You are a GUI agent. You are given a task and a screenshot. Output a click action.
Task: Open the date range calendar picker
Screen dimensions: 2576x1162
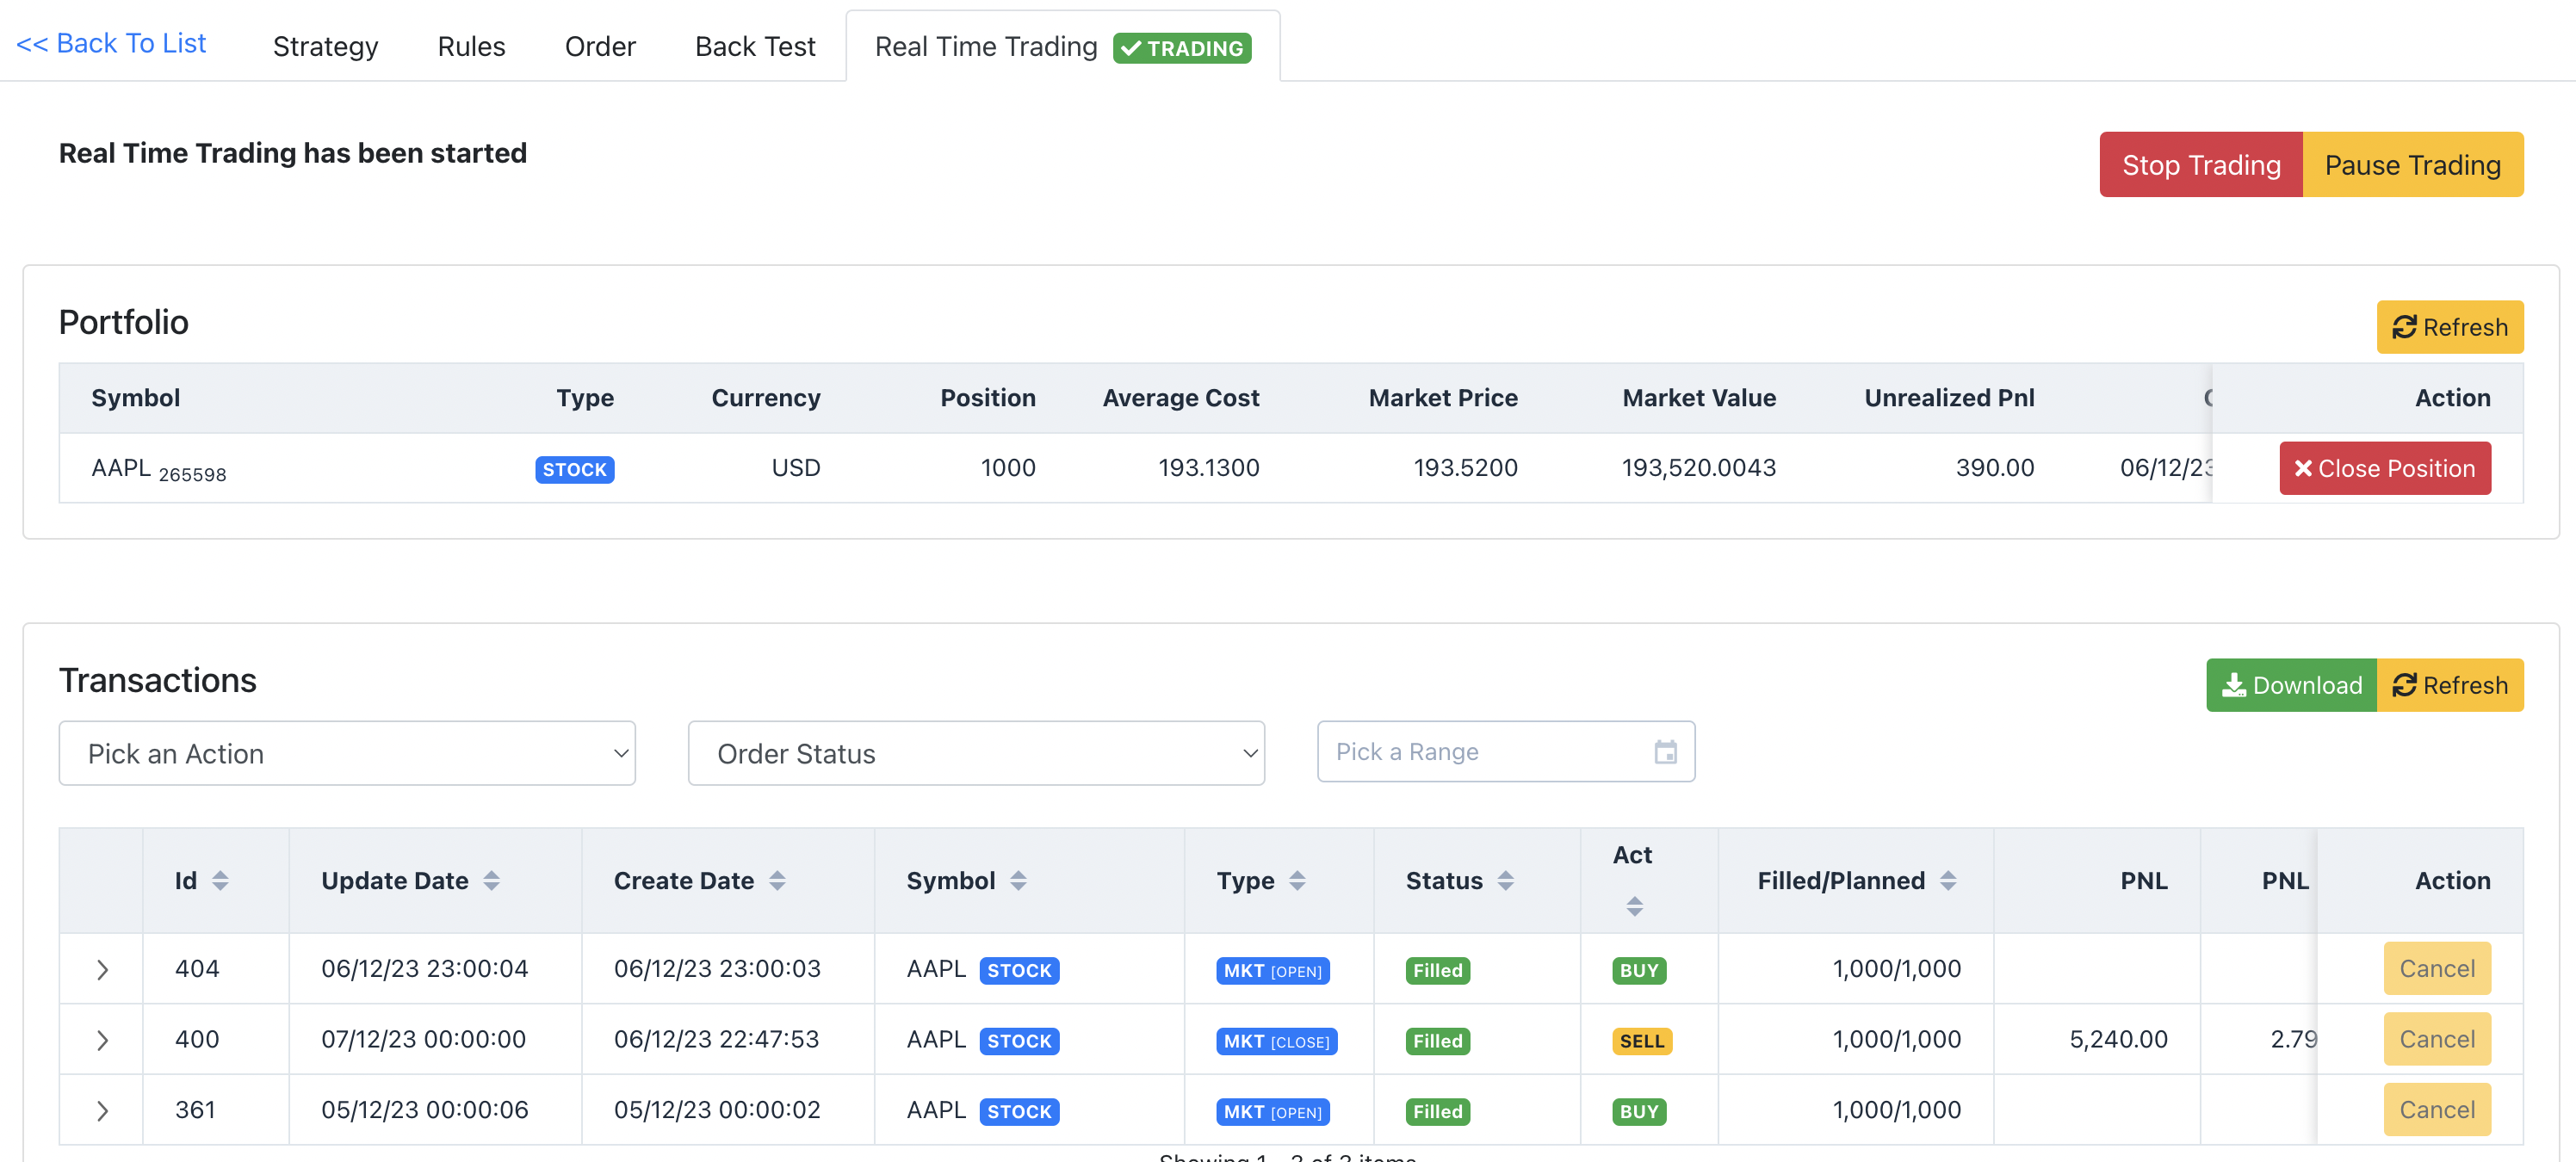pyautogui.click(x=1664, y=752)
